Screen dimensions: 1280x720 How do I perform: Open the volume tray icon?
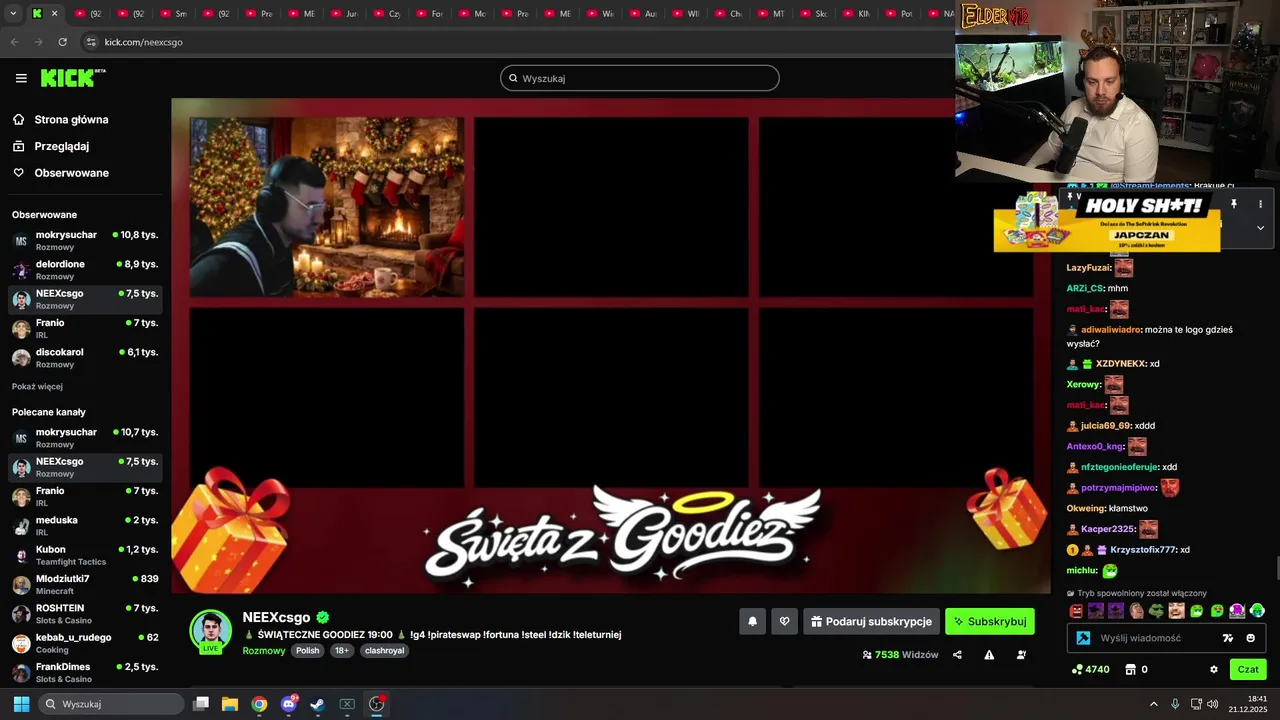point(1213,704)
